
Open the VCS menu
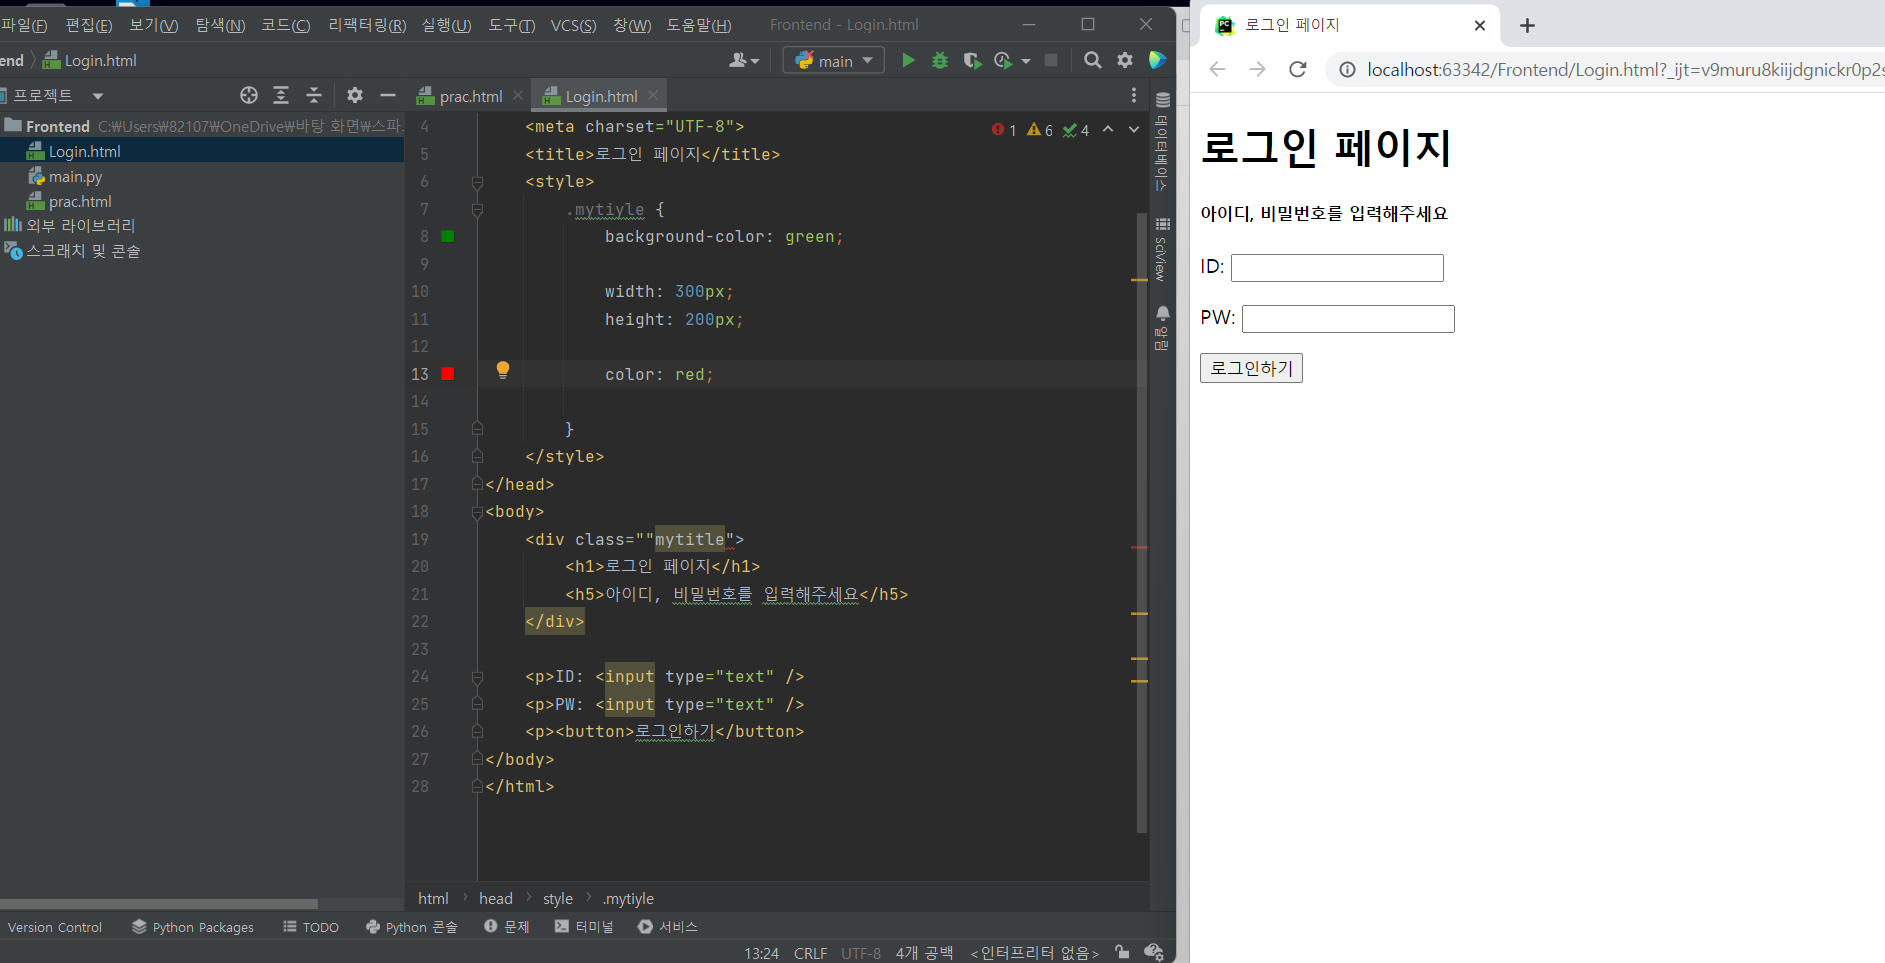pyautogui.click(x=573, y=25)
